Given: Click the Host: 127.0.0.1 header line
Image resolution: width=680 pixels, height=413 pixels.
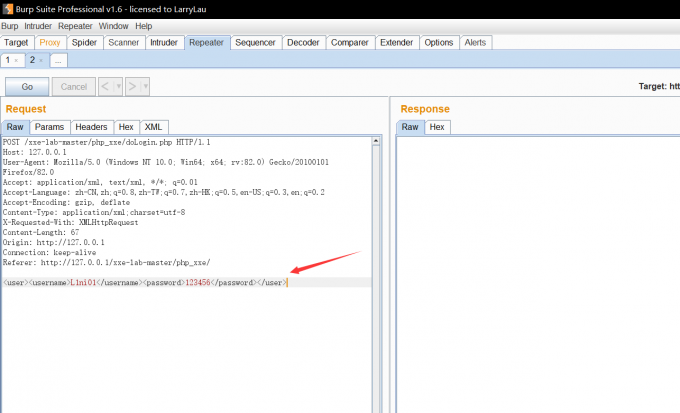Looking at the screenshot, I should coord(35,152).
